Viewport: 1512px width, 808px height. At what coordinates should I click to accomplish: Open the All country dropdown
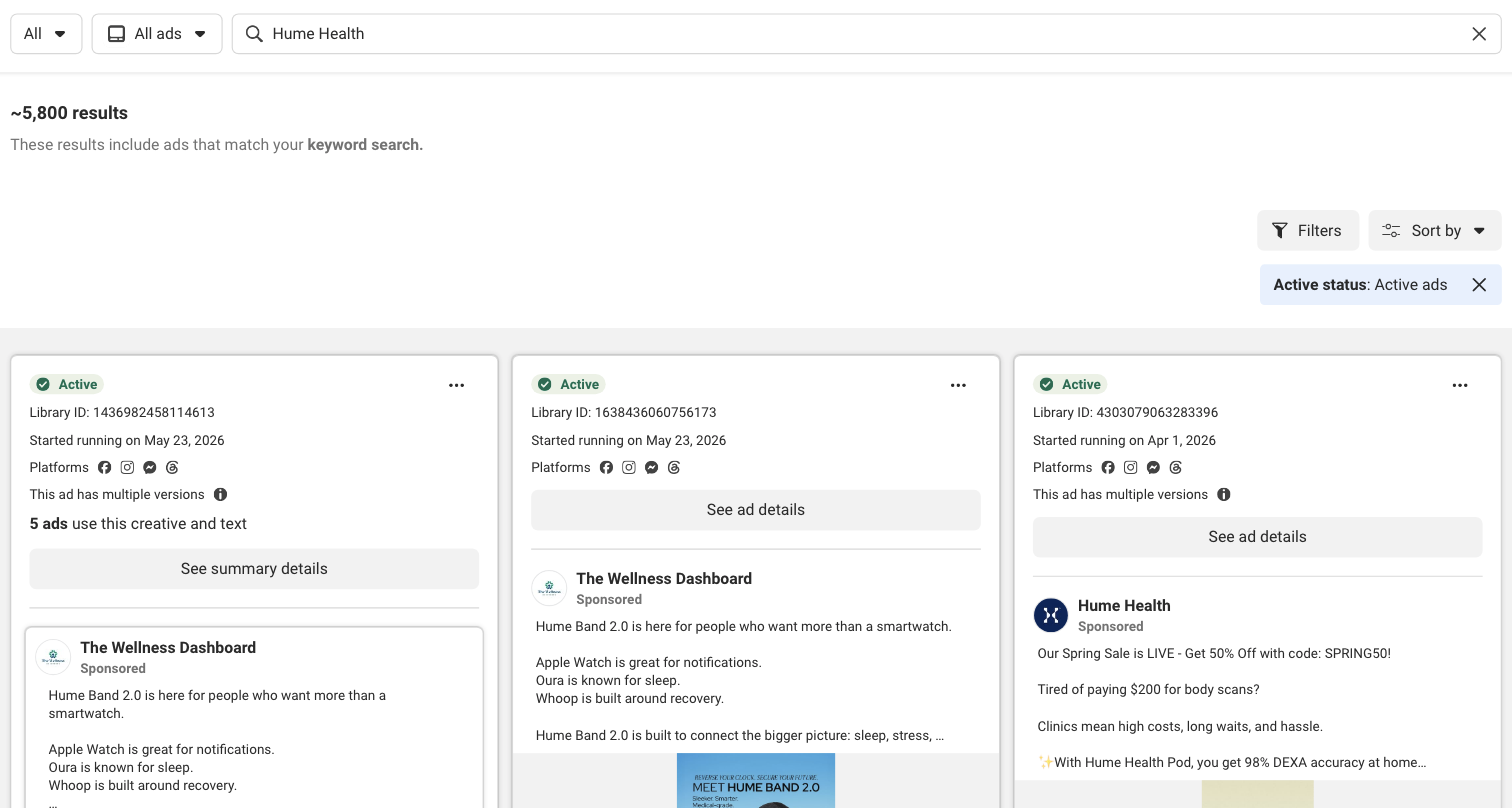click(x=46, y=34)
